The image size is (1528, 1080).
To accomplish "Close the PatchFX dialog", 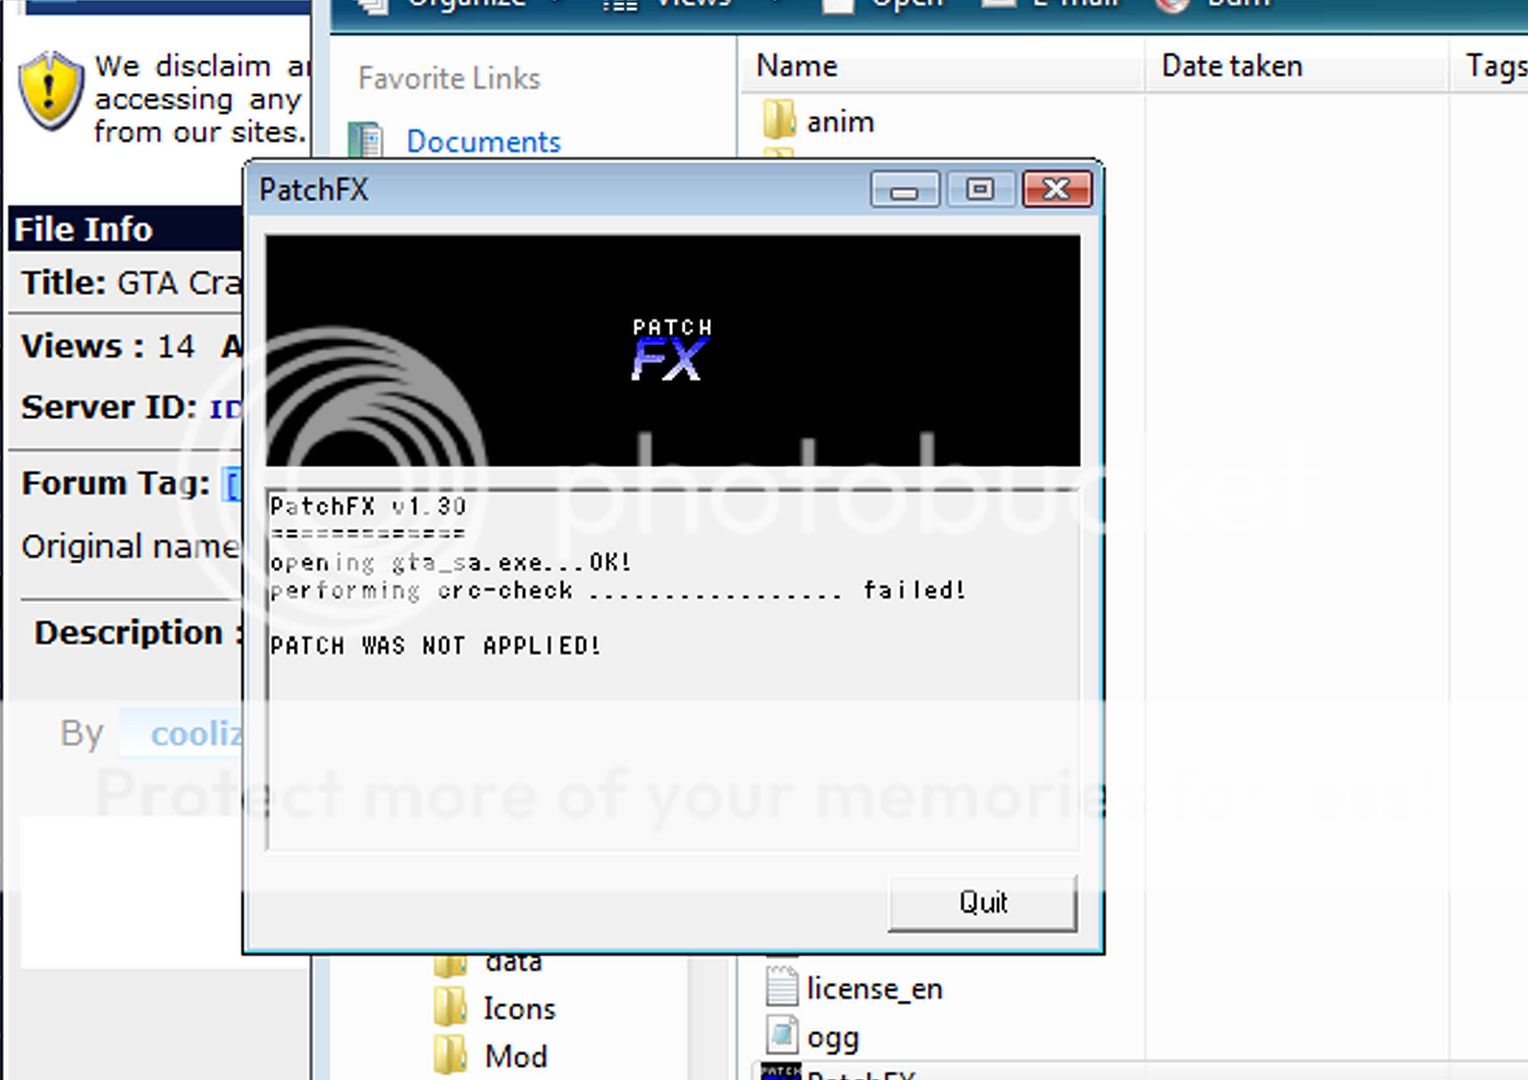I will pyautogui.click(x=1056, y=190).
